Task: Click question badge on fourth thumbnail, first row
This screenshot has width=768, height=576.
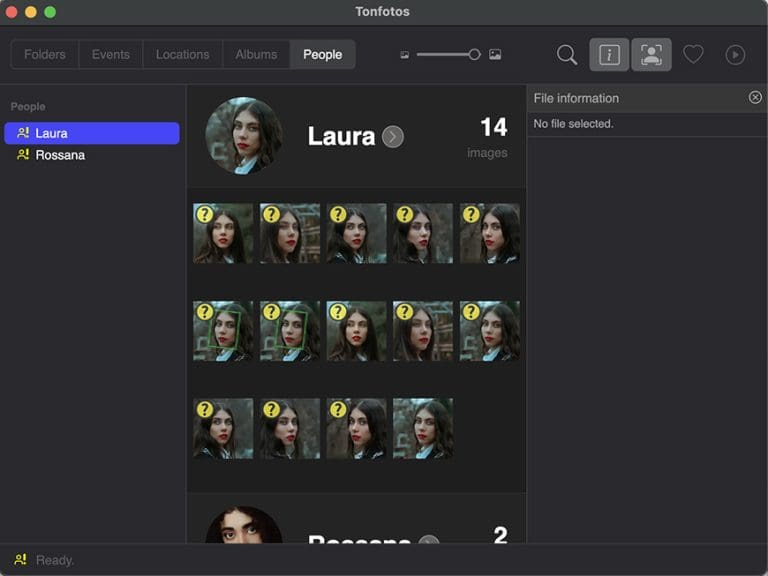Action: tap(405, 214)
